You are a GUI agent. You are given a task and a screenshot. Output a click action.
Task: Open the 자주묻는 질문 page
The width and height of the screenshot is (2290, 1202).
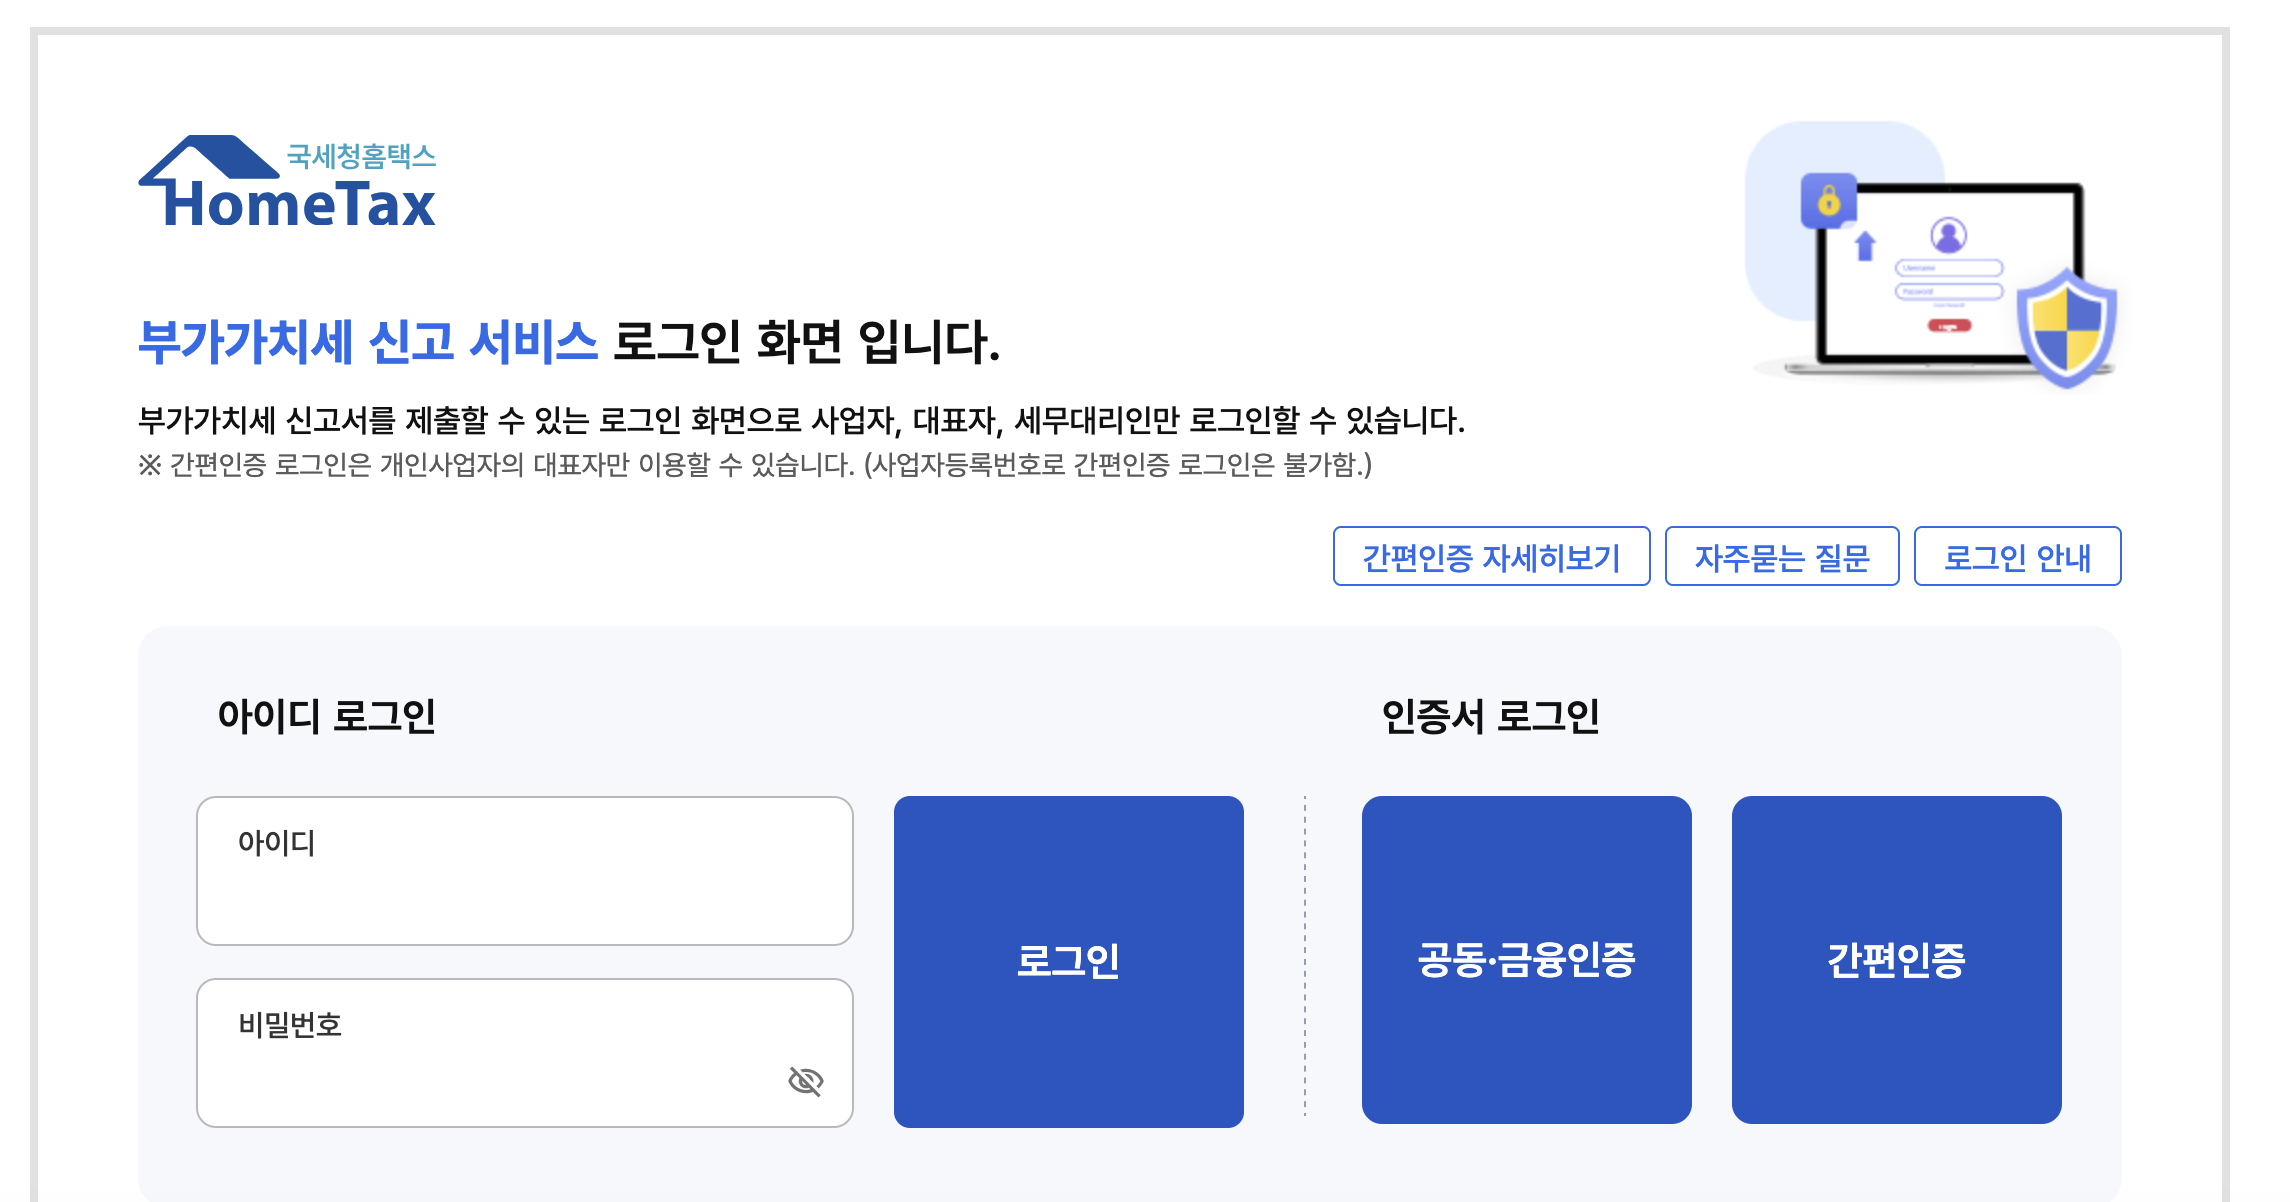(1783, 557)
